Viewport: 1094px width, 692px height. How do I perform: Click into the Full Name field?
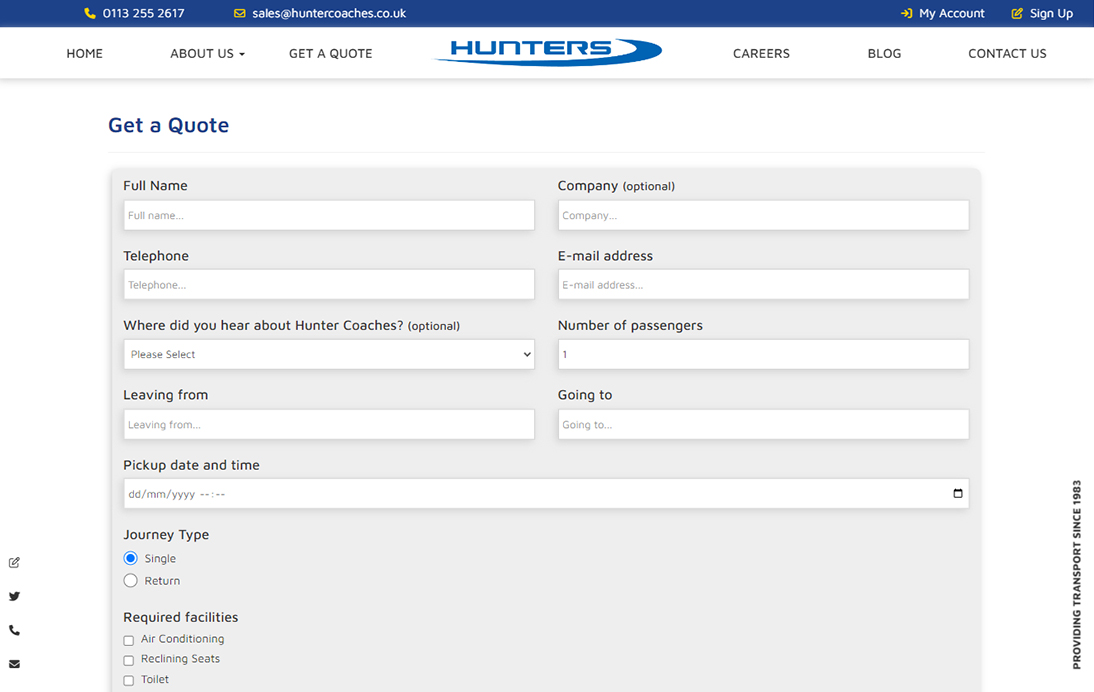pyautogui.click(x=329, y=215)
